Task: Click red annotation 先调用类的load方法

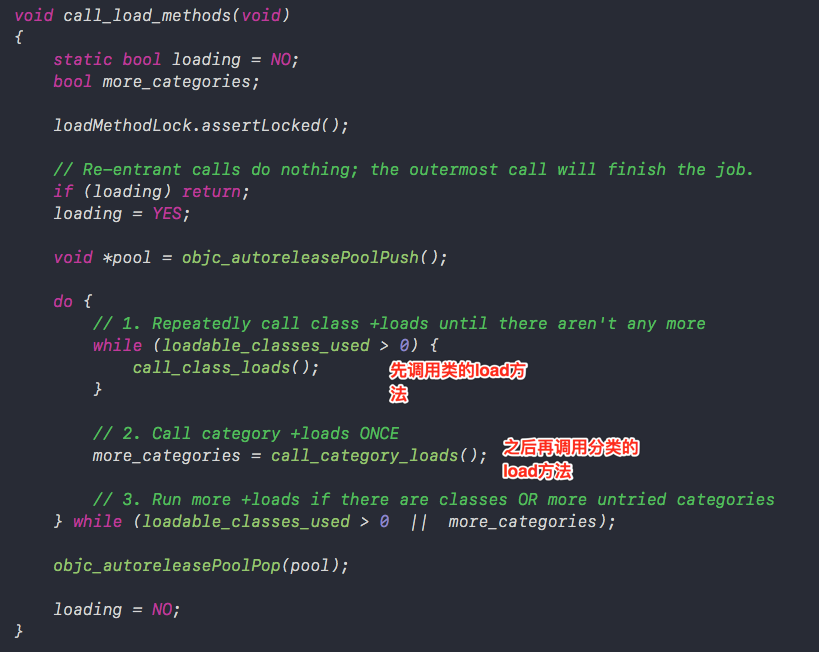Action: pyautogui.click(x=458, y=382)
